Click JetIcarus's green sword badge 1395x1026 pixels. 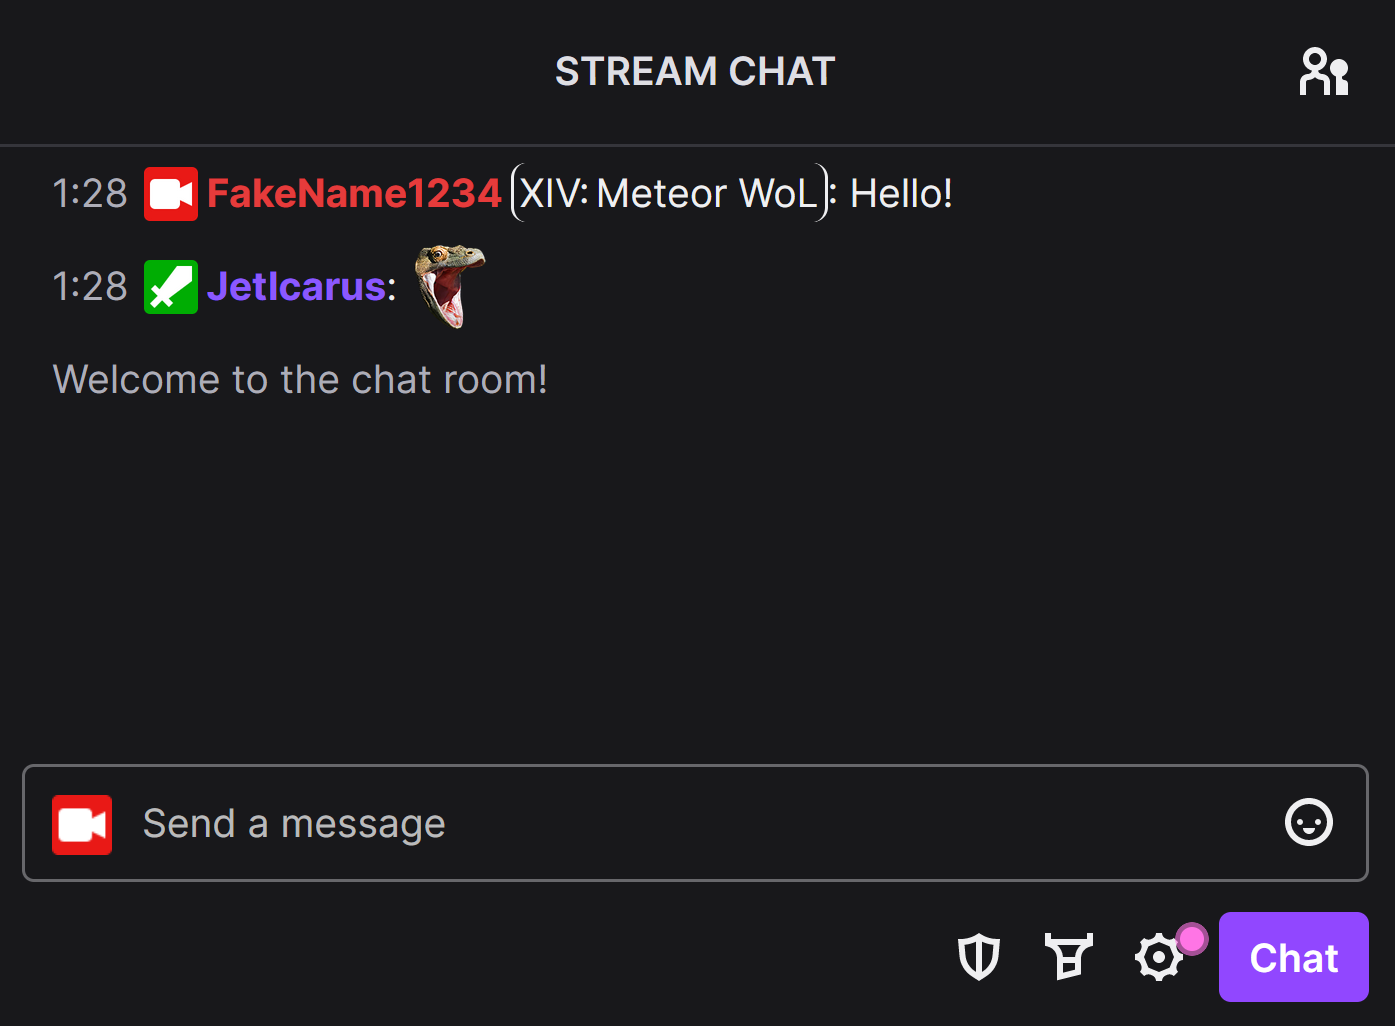[x=171, y=287]
